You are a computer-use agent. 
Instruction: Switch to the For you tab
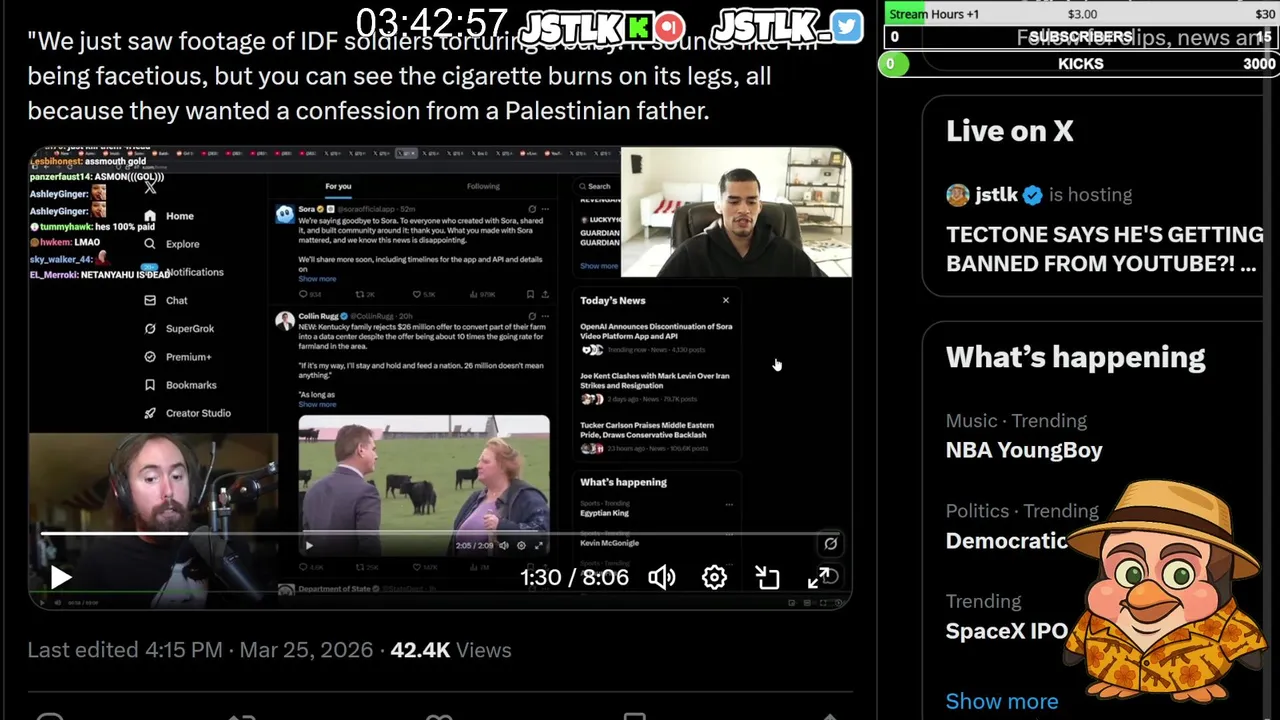click(x=338, y=186)
